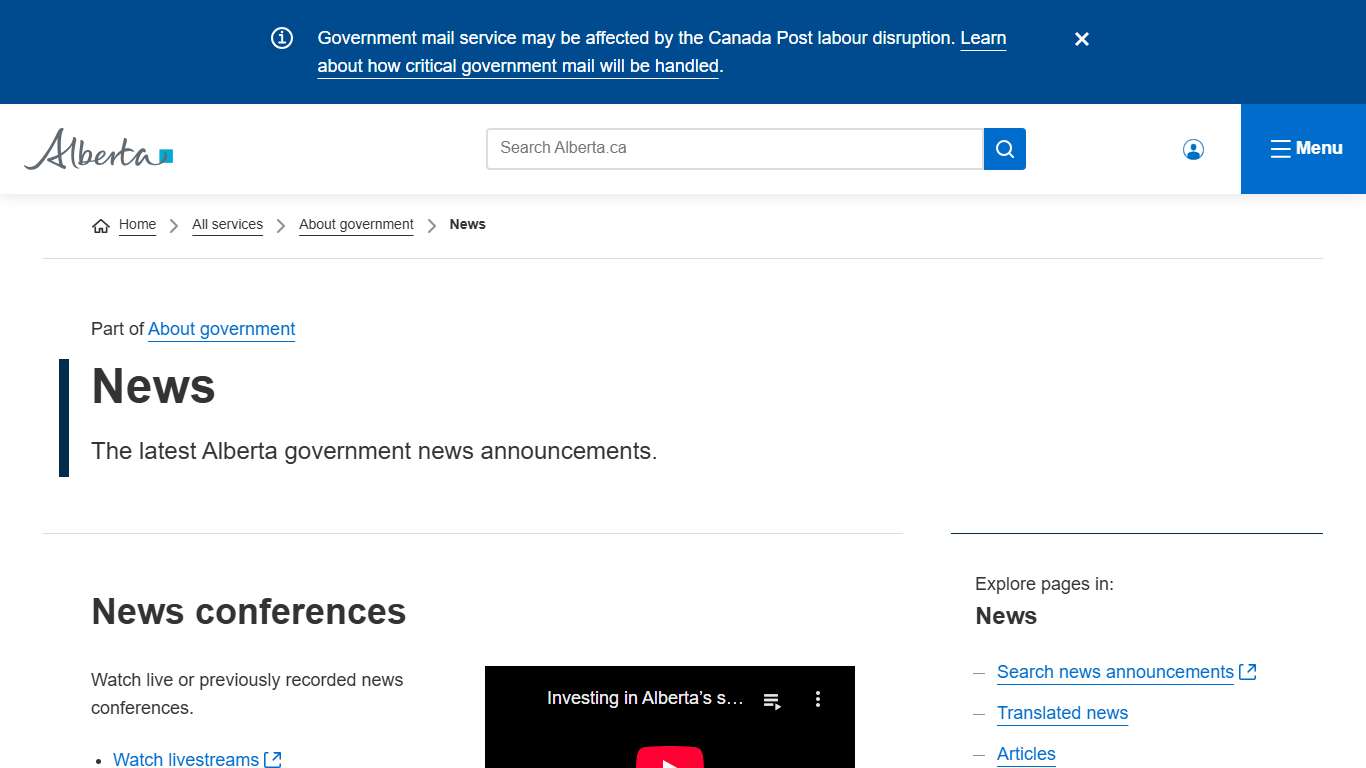Play the Investing in Alberta video
The height and width of the screenshot is (768, 1366).
coord(669,757)
